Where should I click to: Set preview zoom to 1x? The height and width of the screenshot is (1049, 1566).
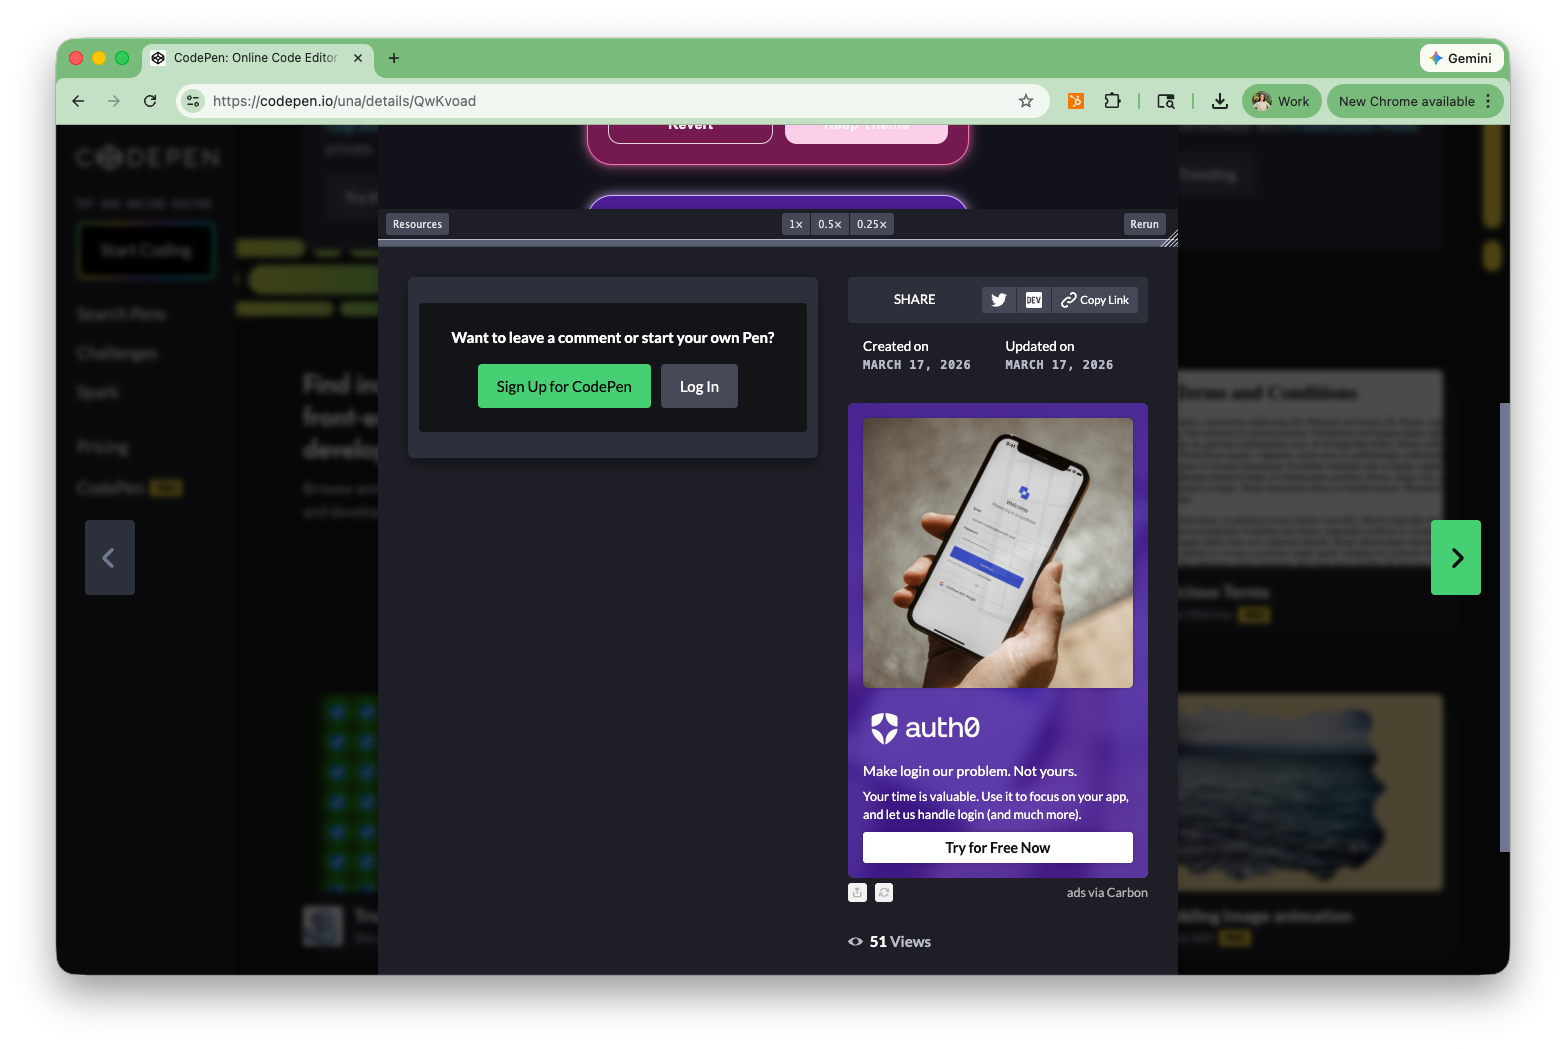[796, 224]
